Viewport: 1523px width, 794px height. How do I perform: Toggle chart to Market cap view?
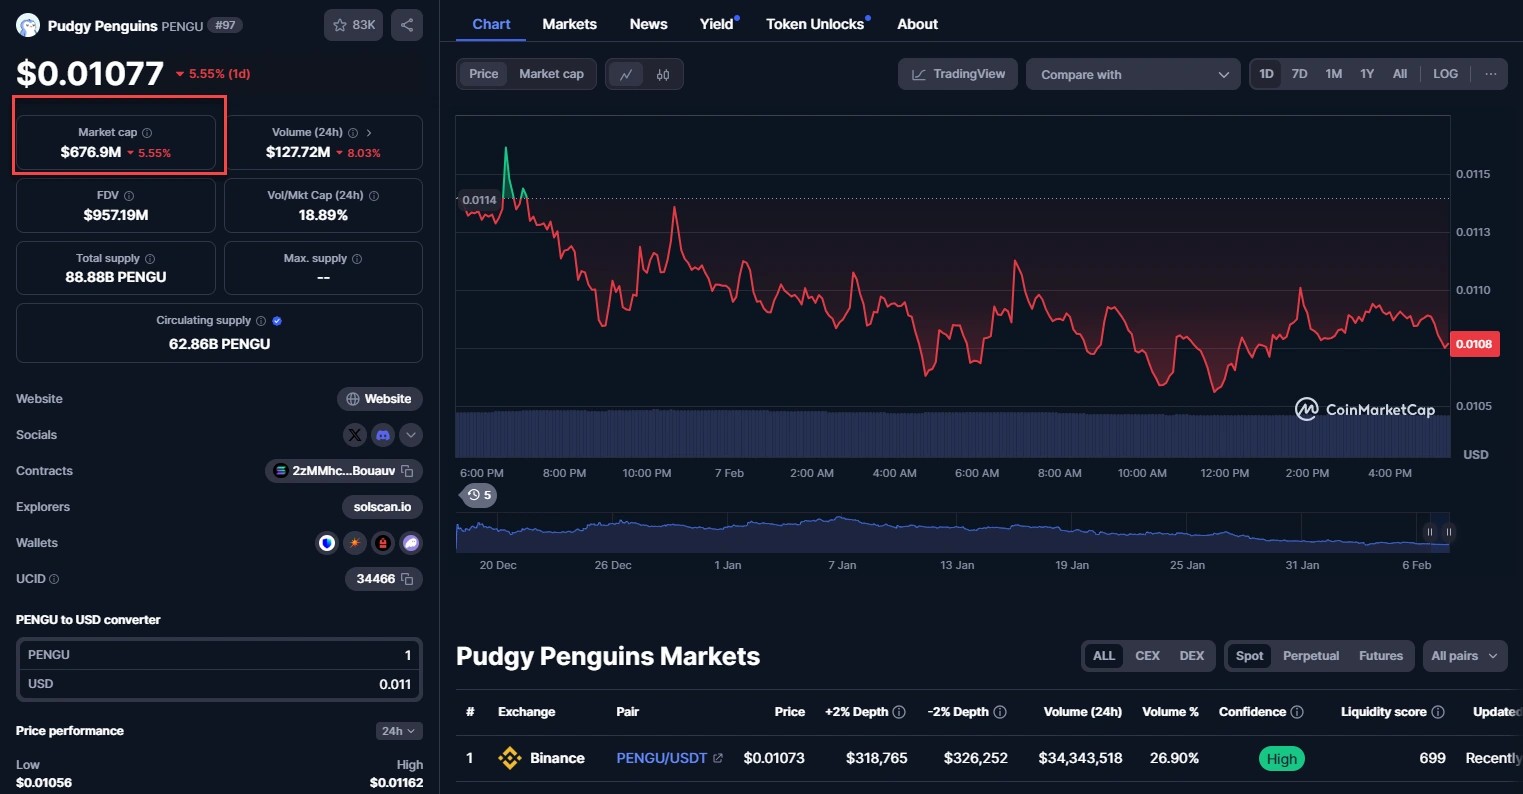click(551, 74)
